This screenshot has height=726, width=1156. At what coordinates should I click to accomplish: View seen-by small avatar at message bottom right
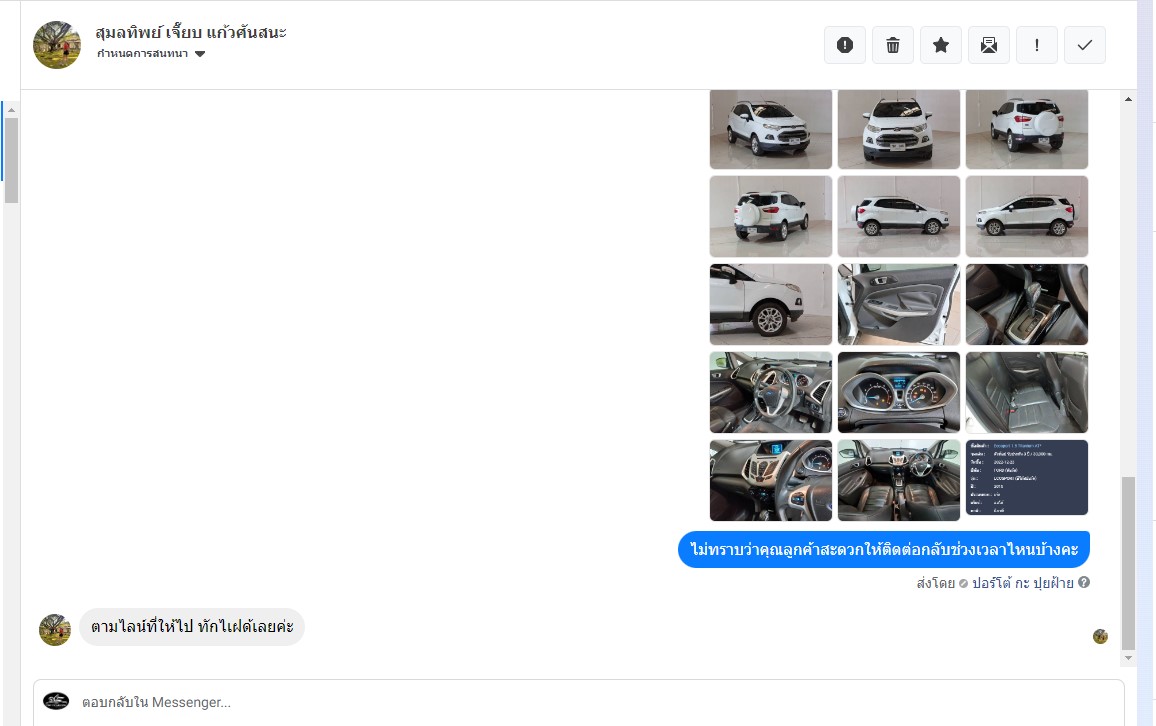point(1100,636)
